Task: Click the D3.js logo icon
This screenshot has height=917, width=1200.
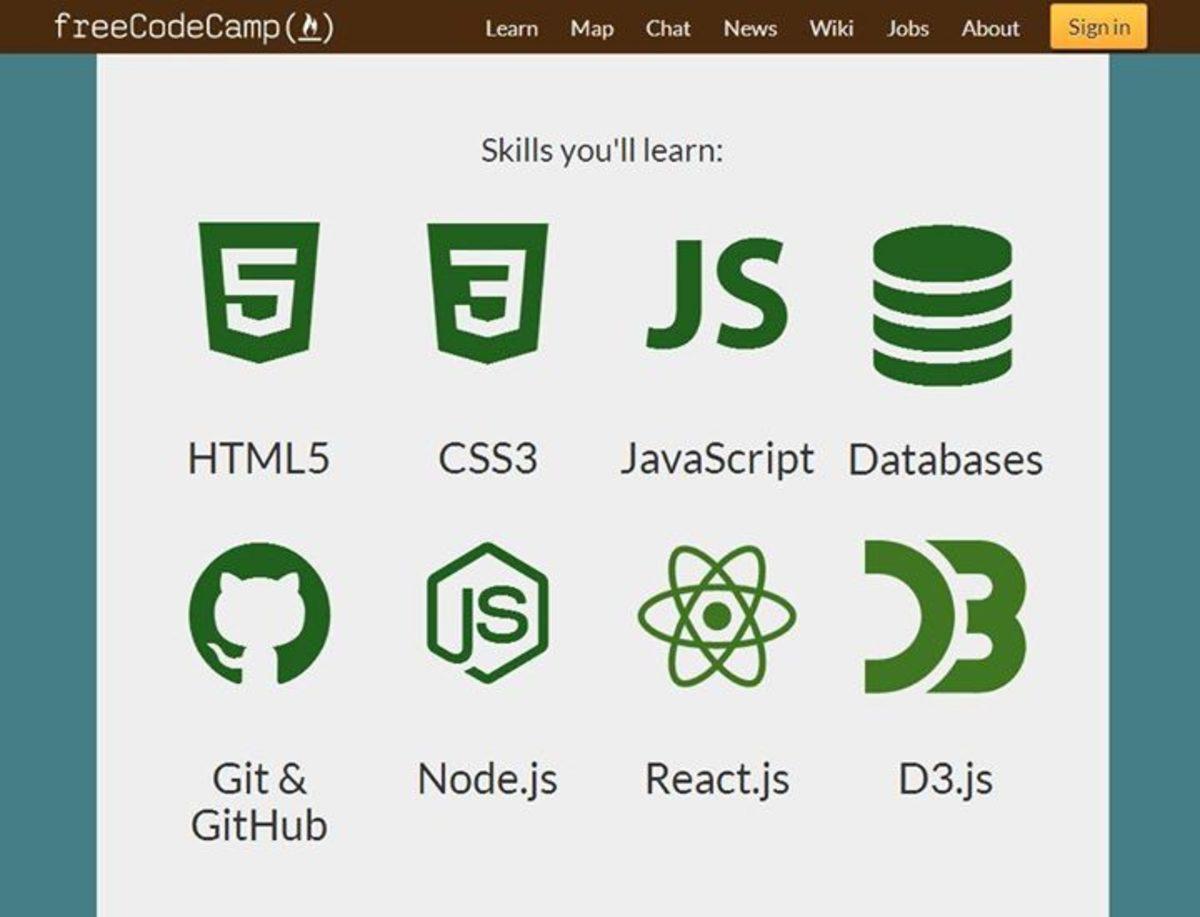Action: tap(945, 616)
